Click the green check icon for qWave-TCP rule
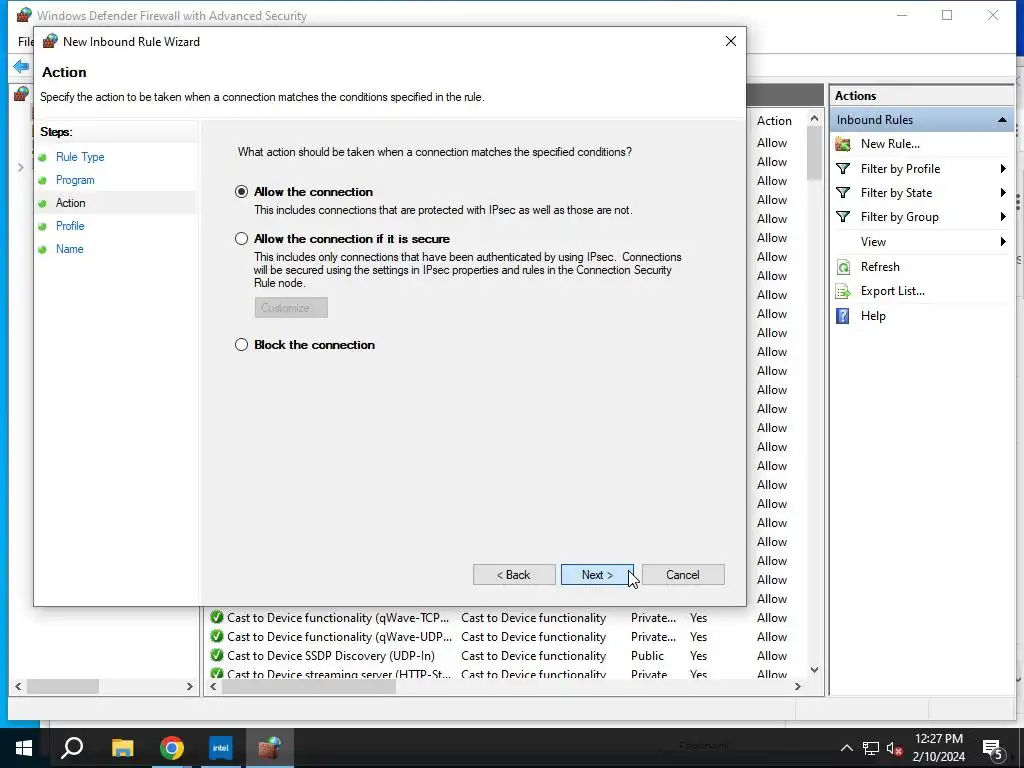 (217, 617)
